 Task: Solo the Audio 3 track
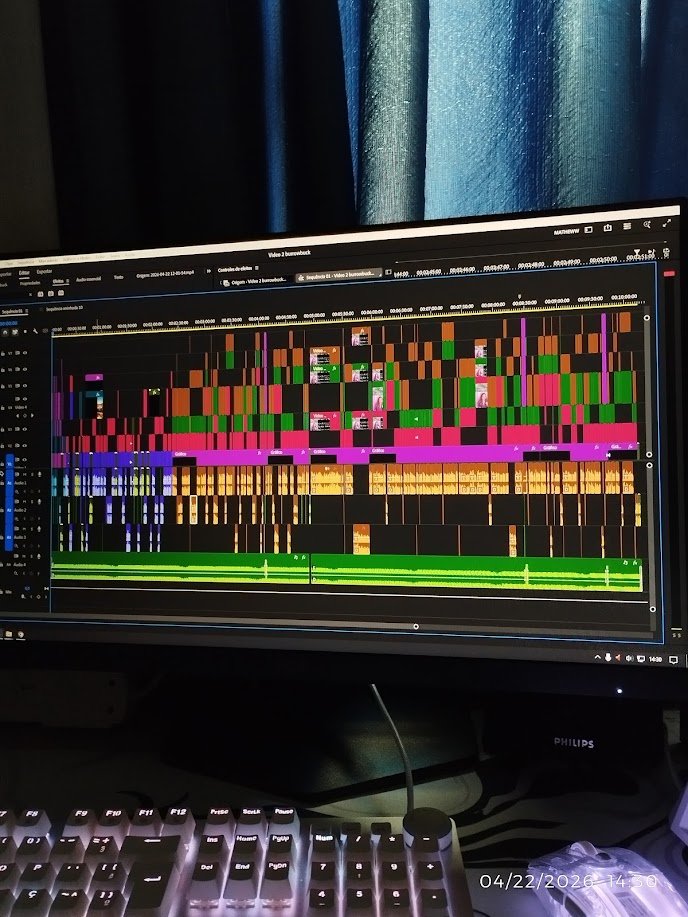pyautogui.click(x=32, y=529)
